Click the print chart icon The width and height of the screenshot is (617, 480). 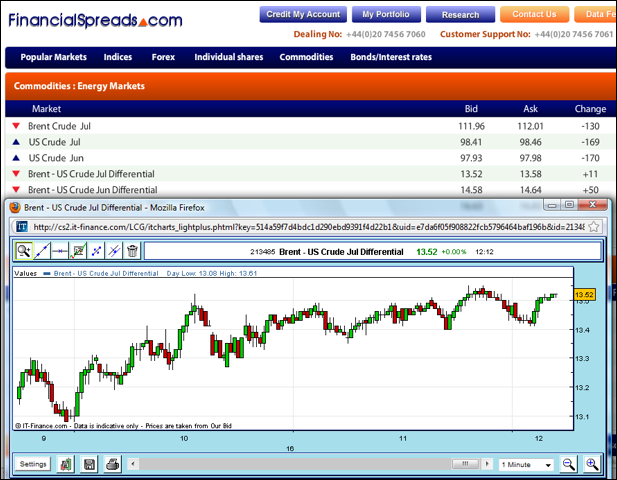point(113,464)
